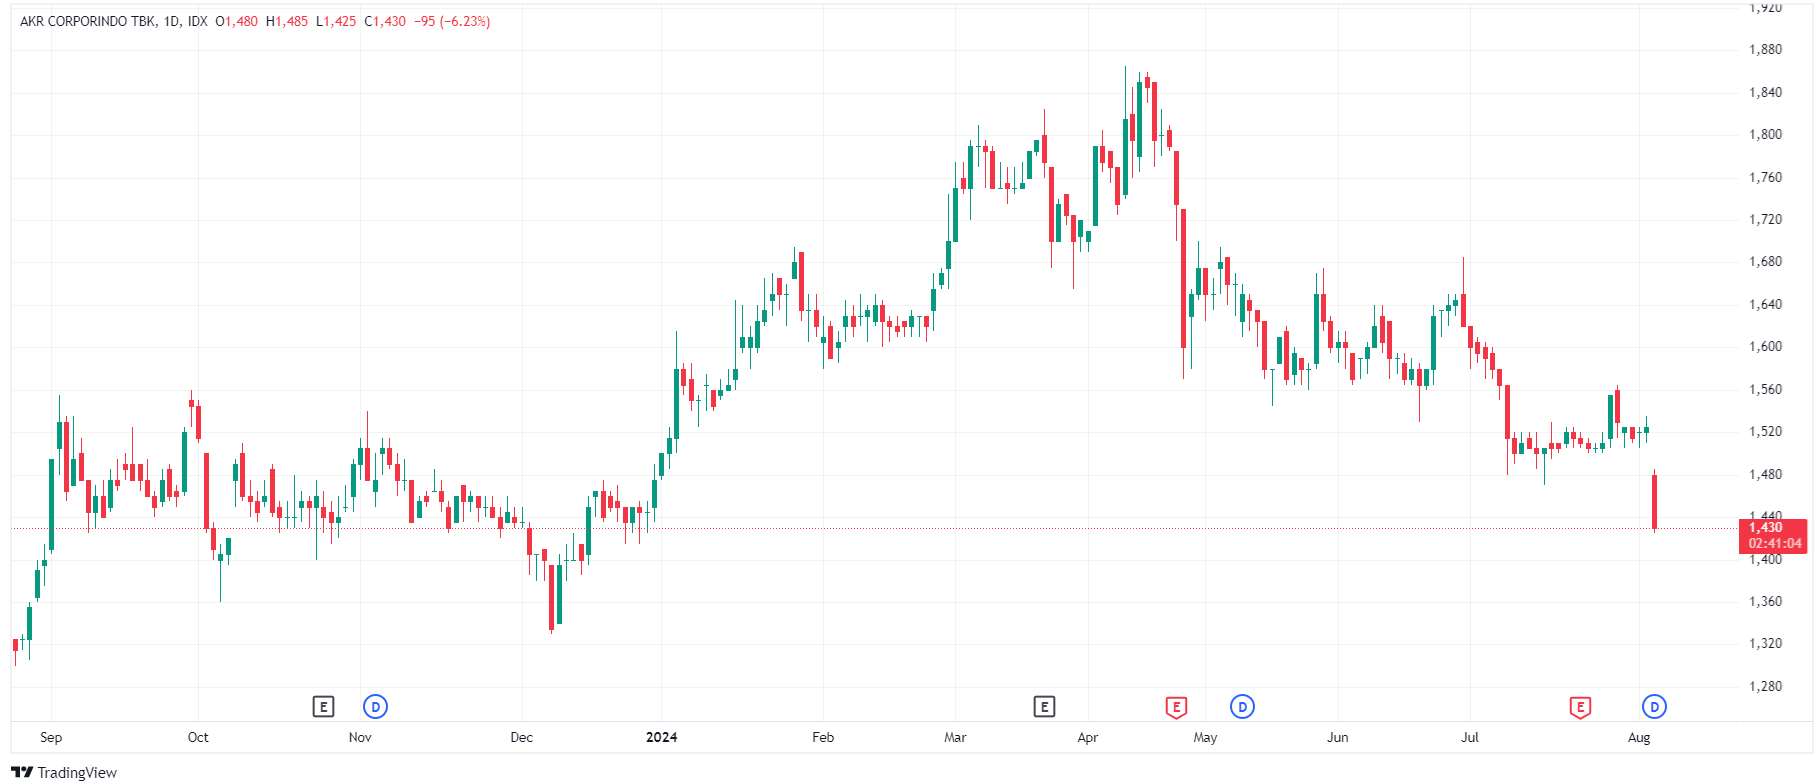Image resolution: width=1819 pixels, height=783 pixels.
Task: Click the AKR CORPORINDO TBK symbol title
Action: pyautogui.click(x=87, y=21)
